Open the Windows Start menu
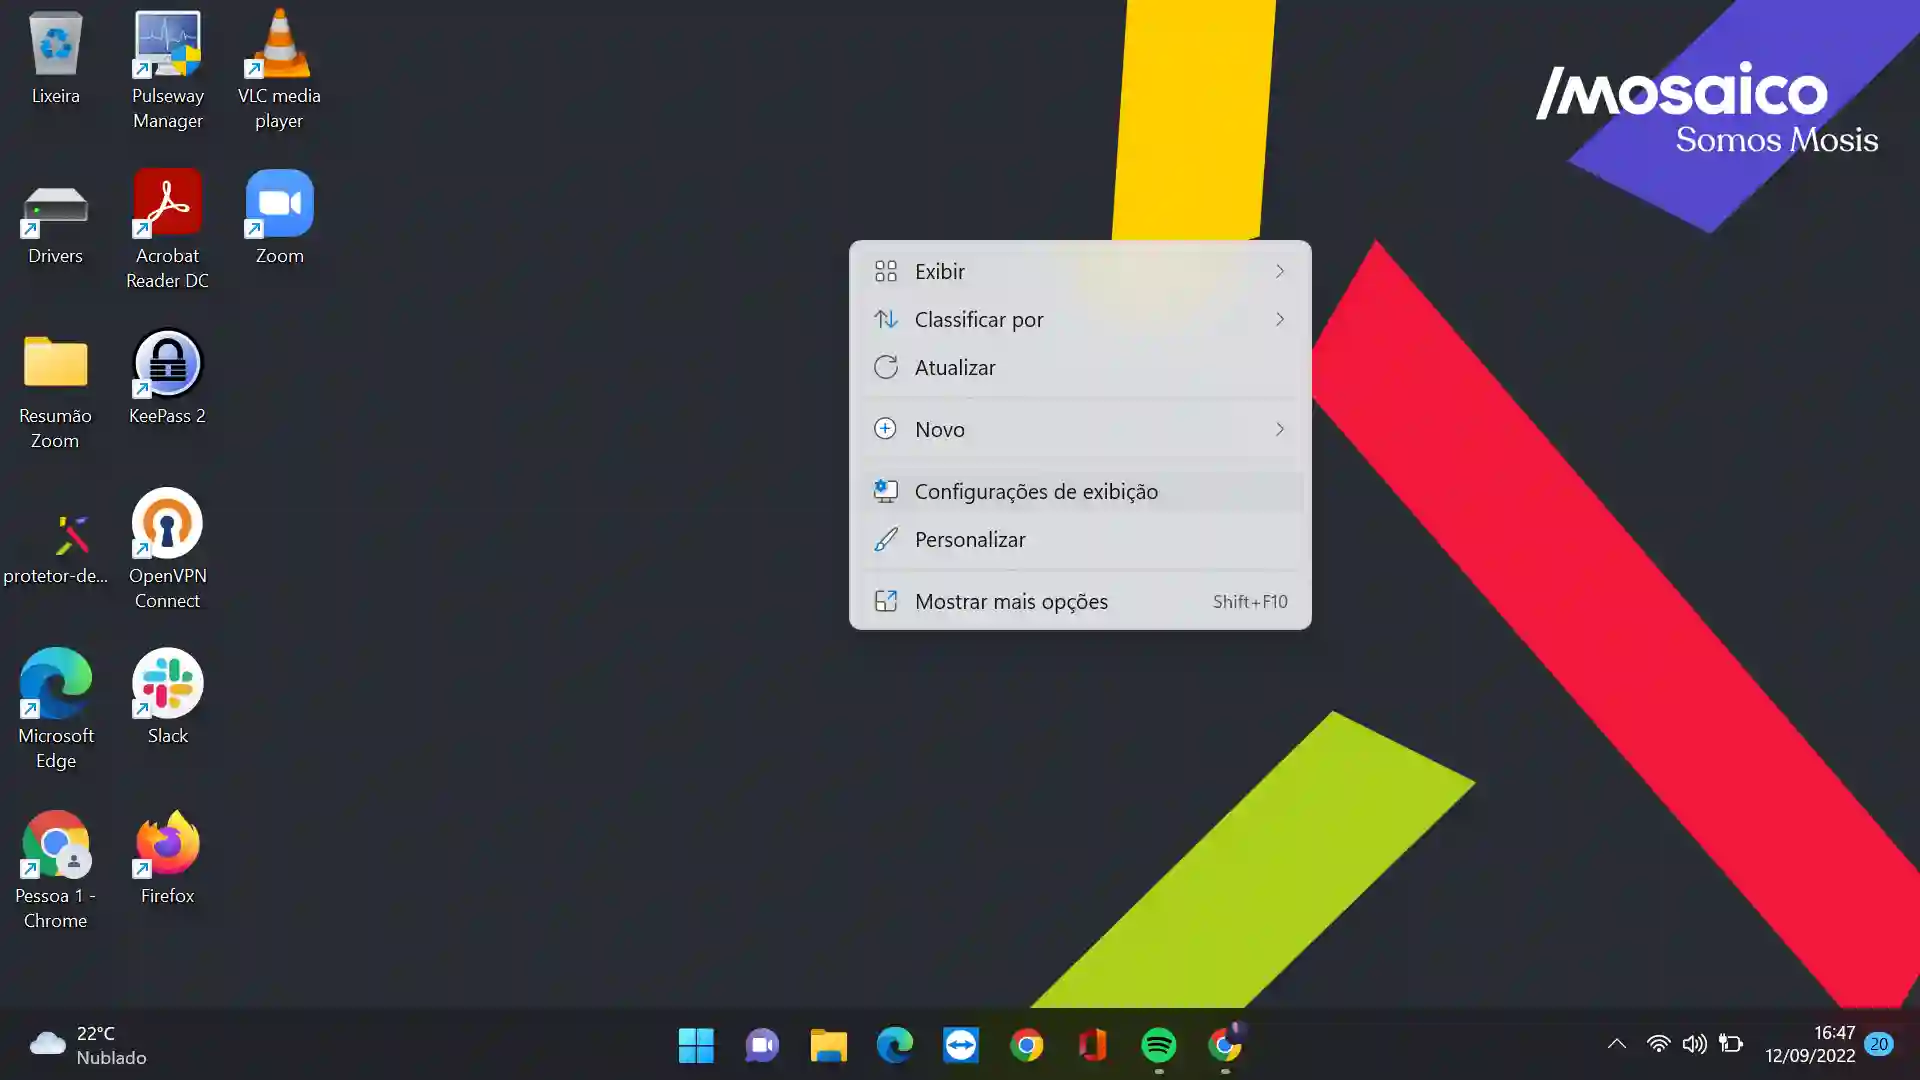1920x1080 pixels. pos(696,1045)
